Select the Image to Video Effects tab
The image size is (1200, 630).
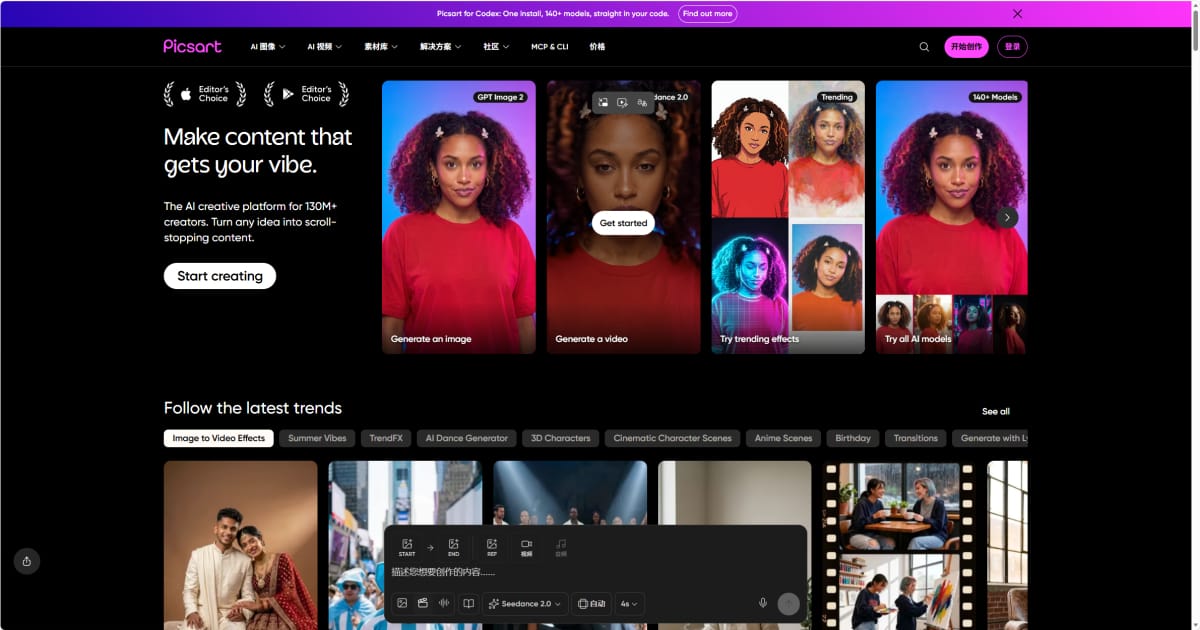pyautogui.click(x=219, y=438)
